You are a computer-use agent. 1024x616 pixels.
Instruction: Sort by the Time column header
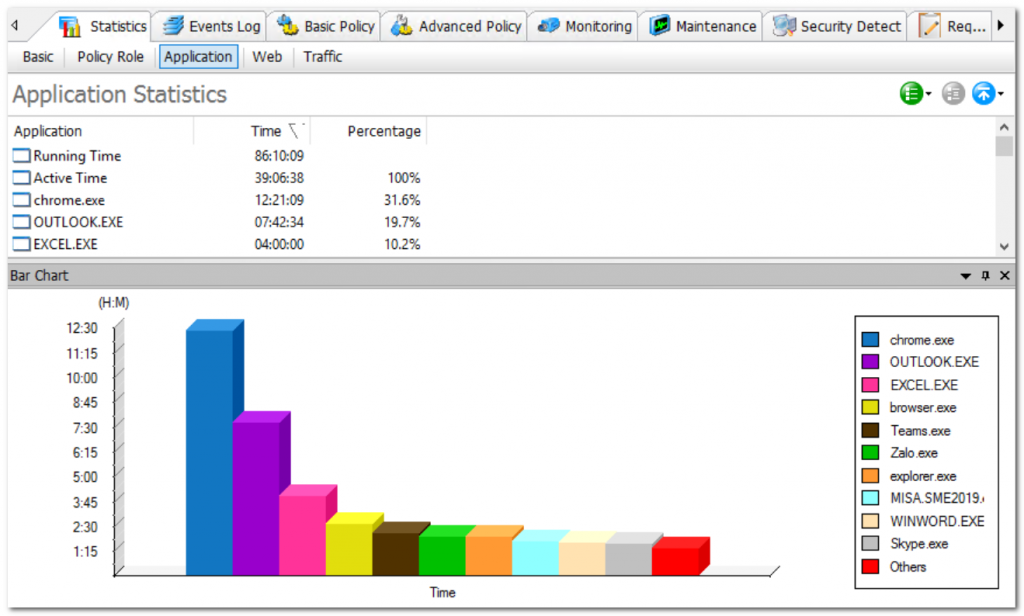pos(252,131)
